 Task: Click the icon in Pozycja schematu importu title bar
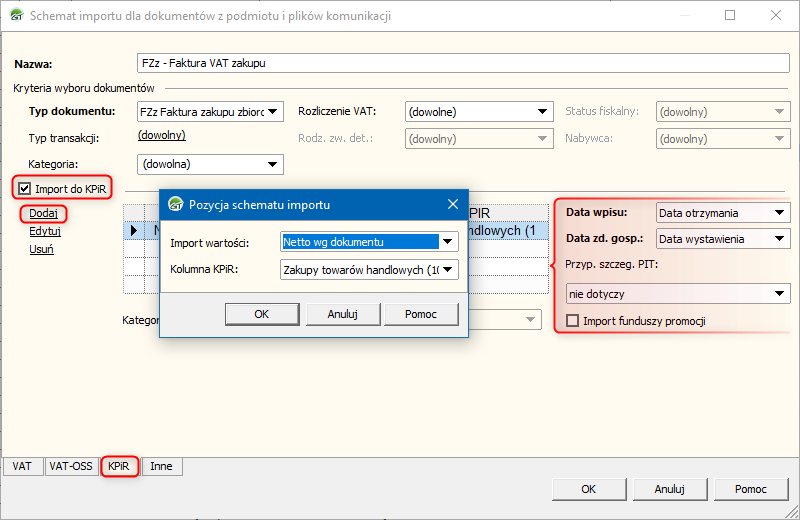(176, 205)
